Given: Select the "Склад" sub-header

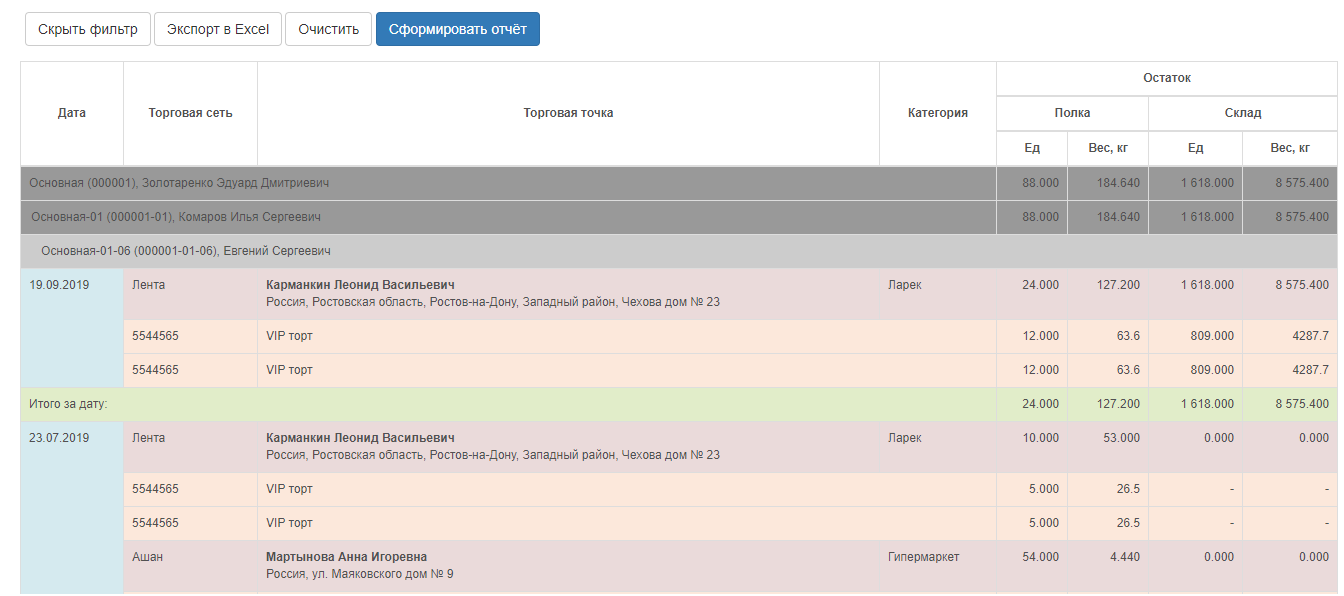Looking at the screenshot, I should point(1242,113).
